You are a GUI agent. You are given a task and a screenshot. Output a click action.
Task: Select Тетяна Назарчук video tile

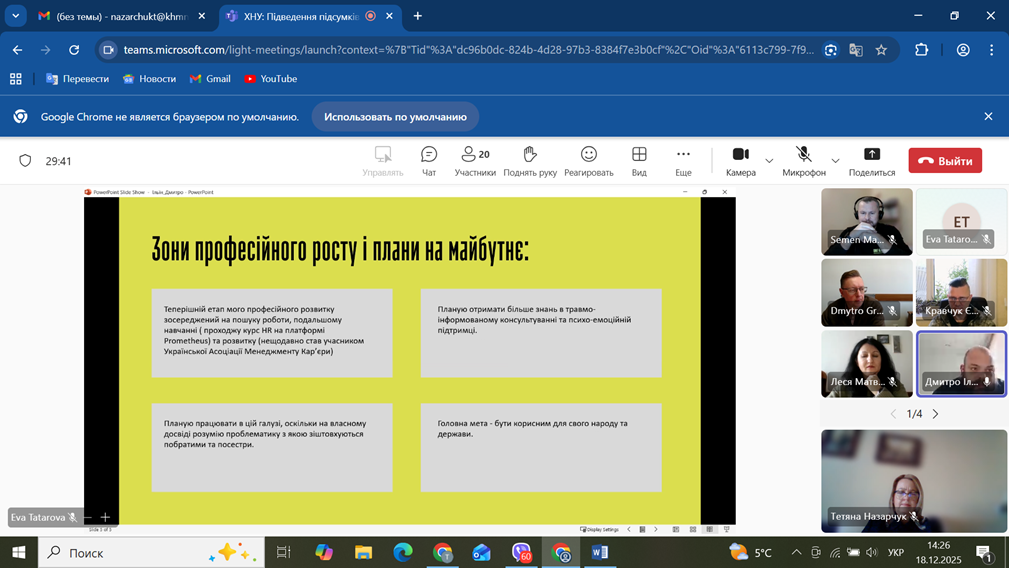click(914, 481)
